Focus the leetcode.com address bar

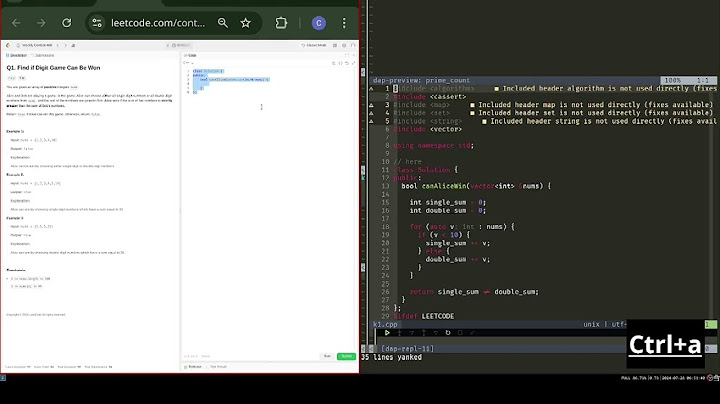pos(158,23)
